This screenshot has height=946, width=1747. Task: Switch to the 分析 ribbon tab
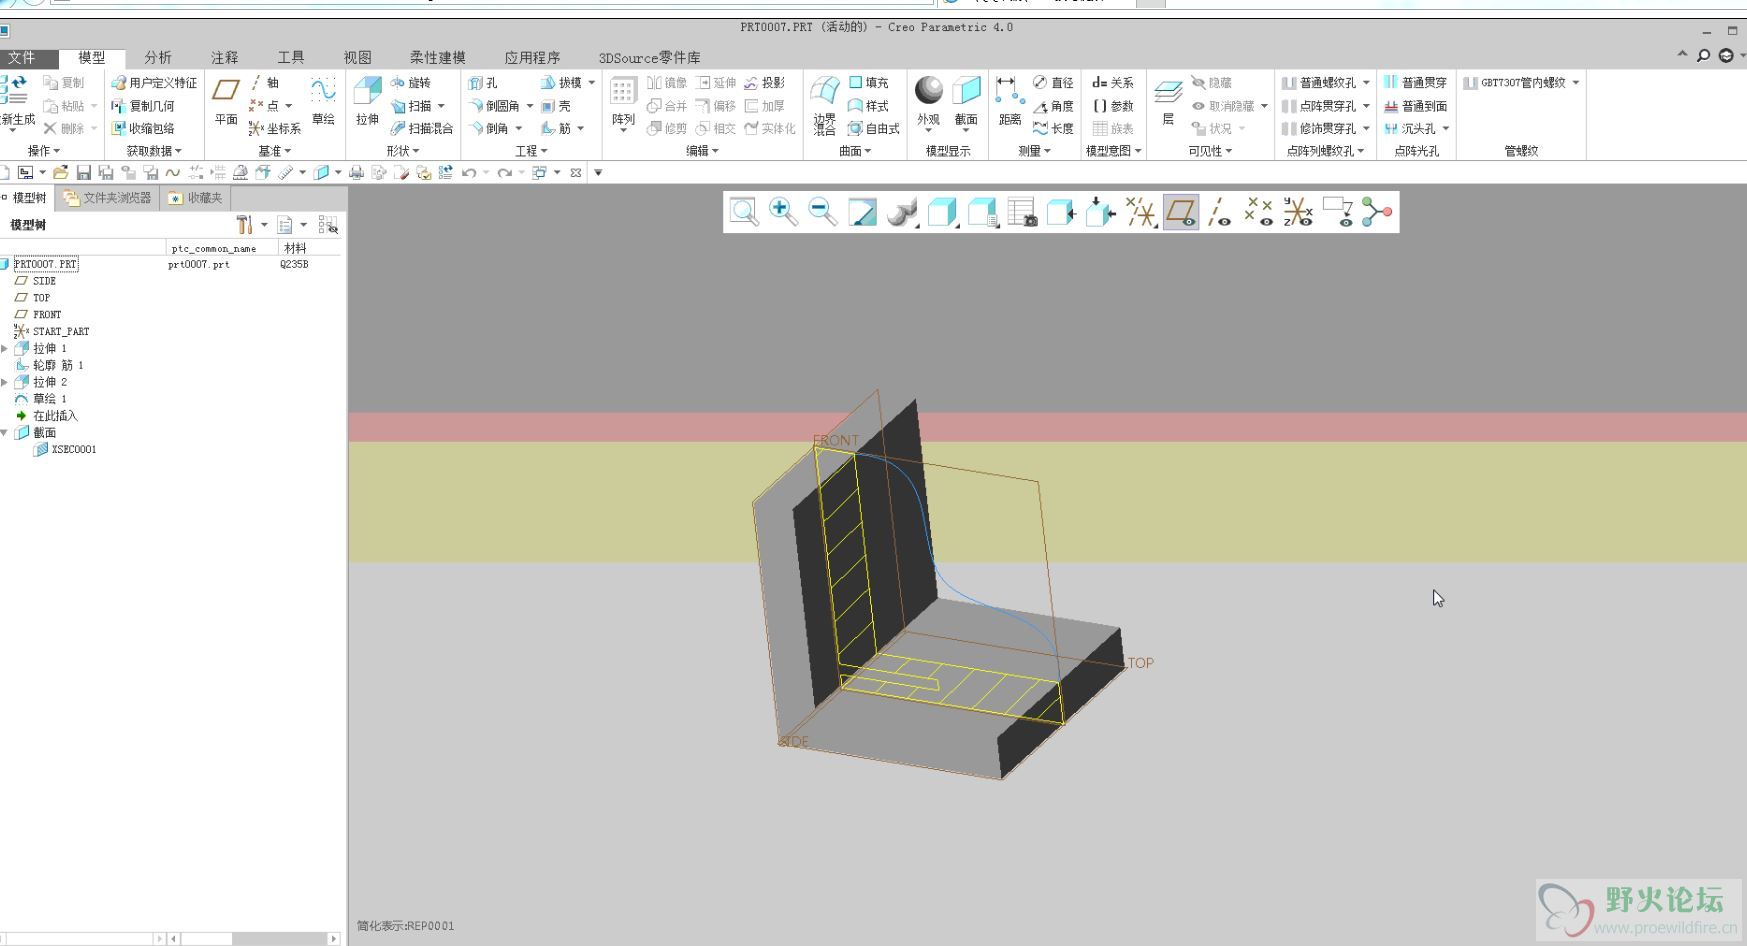pyautogui.click(x=157, y=57)
